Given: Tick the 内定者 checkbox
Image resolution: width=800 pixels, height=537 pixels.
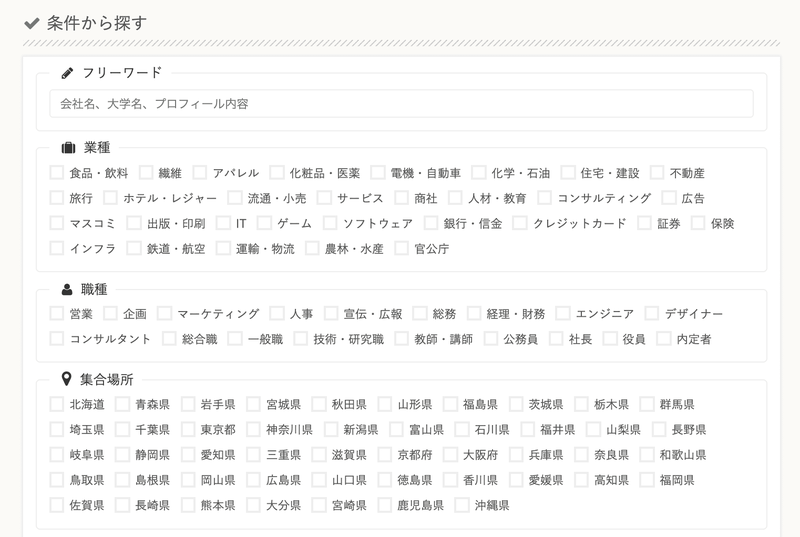Looking at the screenshot, I should coord(663,339).
